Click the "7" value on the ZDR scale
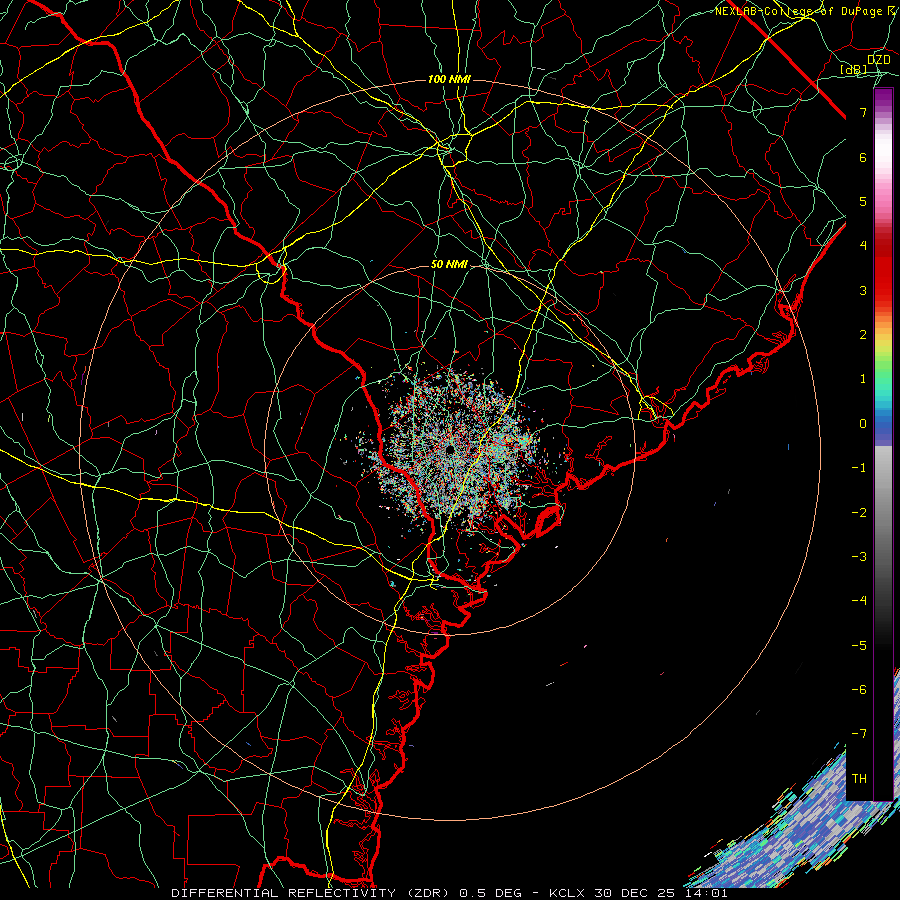 pyautogui.click(x=863, y=113)
